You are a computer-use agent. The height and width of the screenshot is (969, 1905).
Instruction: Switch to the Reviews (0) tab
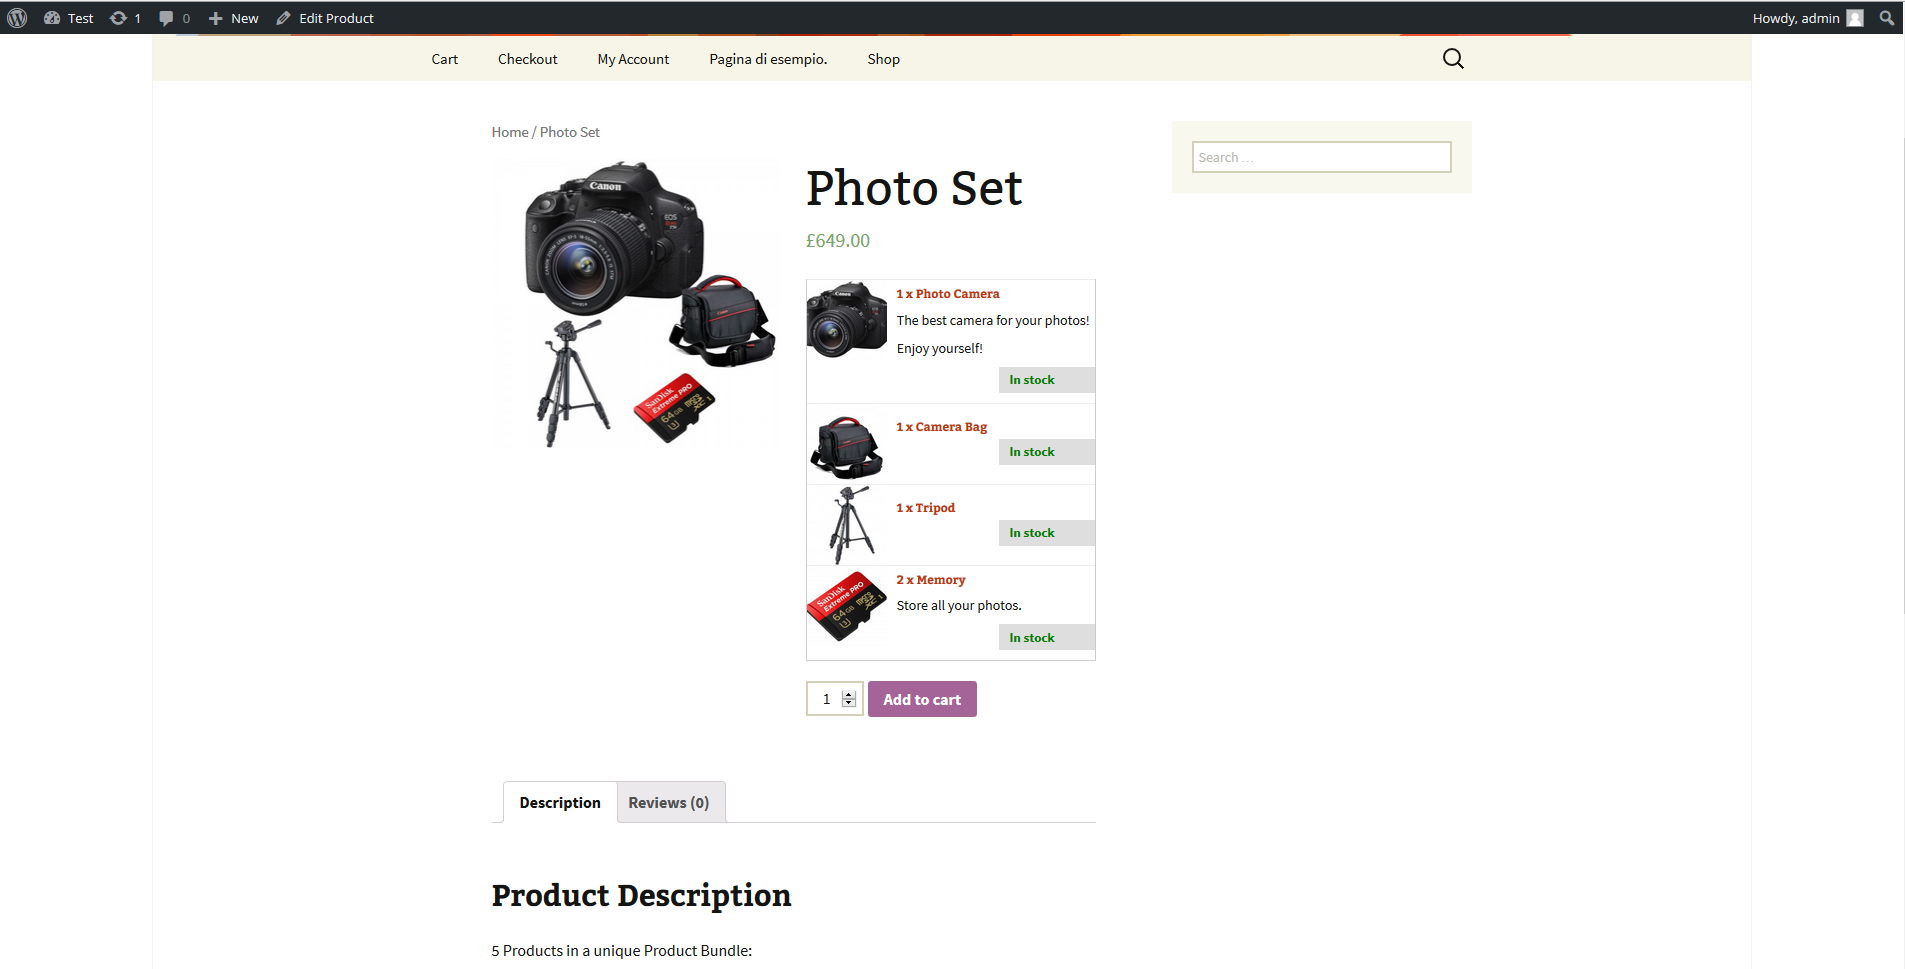(669, 803)
